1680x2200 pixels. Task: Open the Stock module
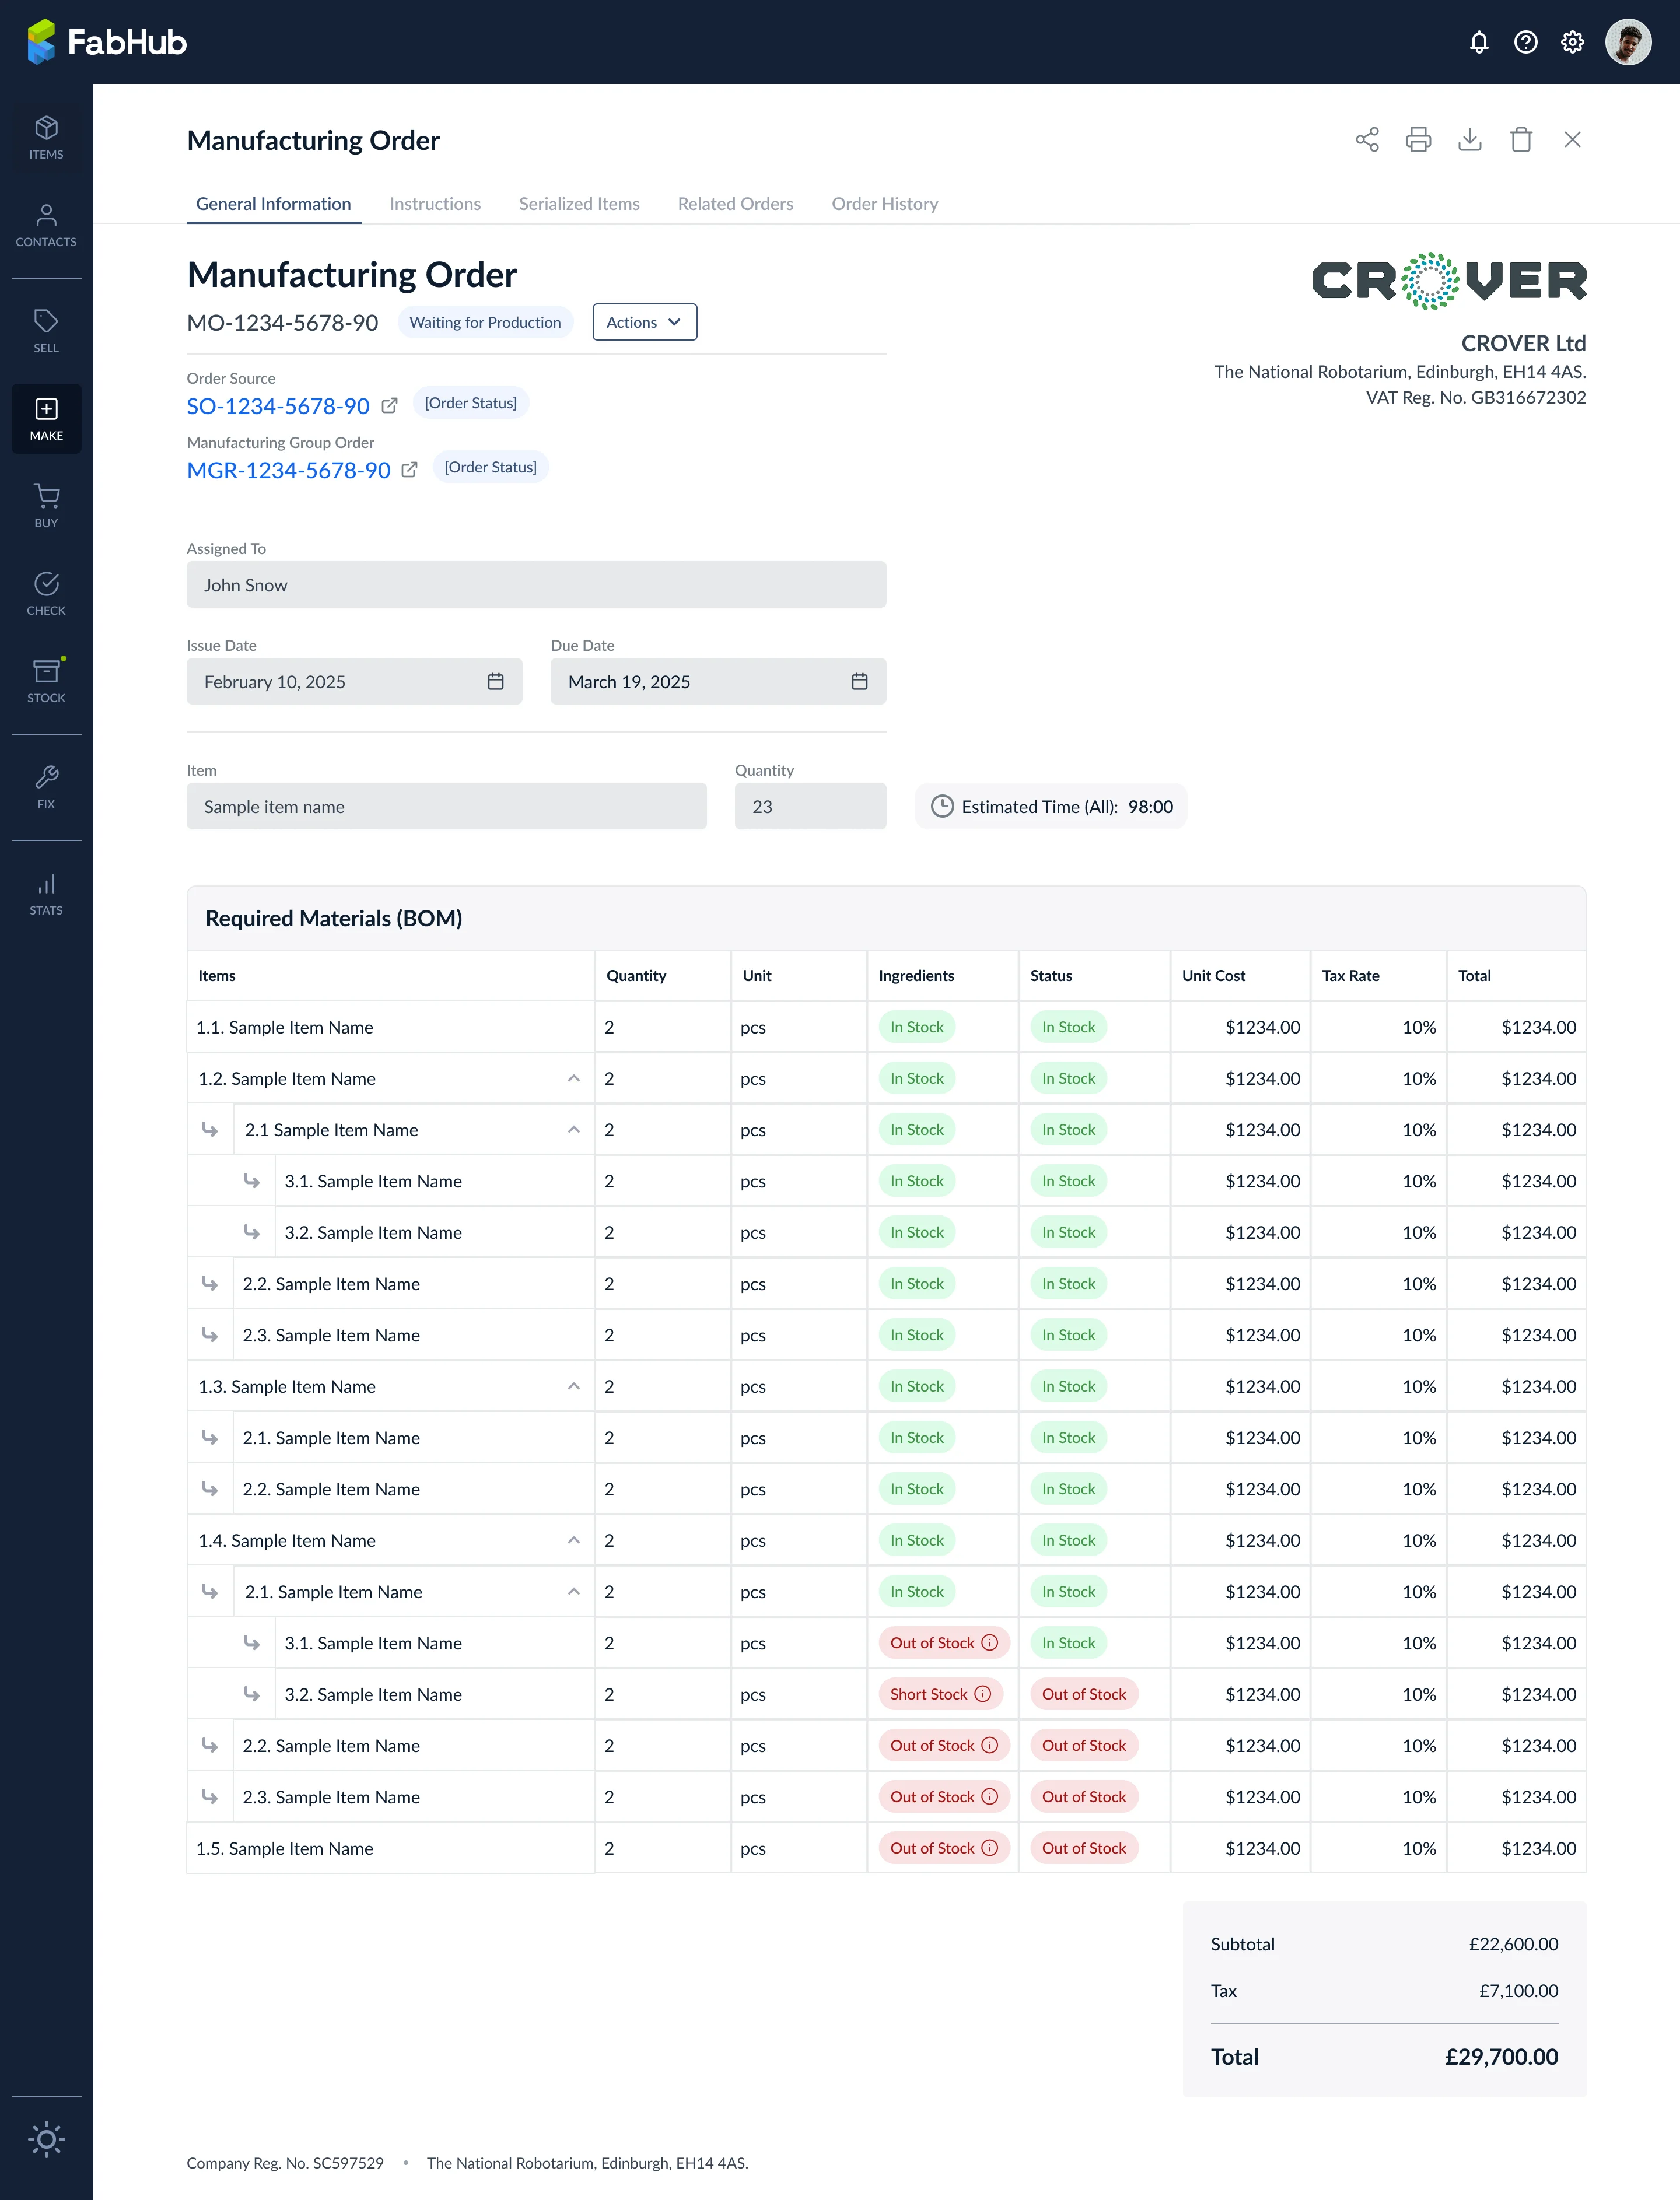tap(46, 681)
